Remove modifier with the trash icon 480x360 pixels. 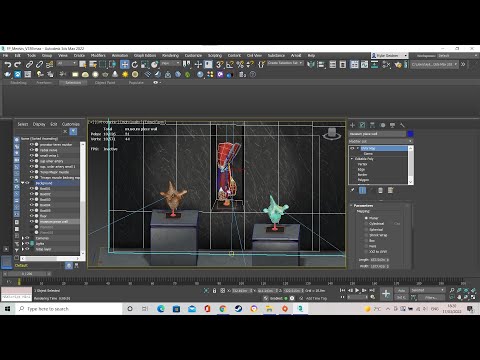click(x=380, y=190)
